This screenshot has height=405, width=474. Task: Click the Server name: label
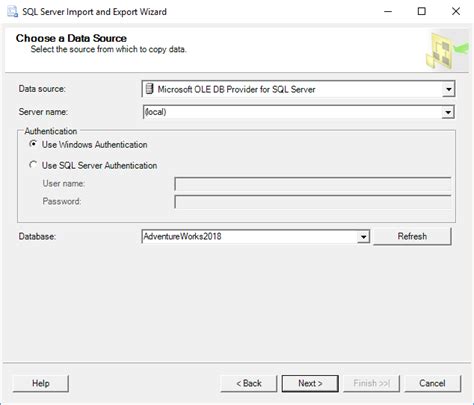[x=43, y=112]
